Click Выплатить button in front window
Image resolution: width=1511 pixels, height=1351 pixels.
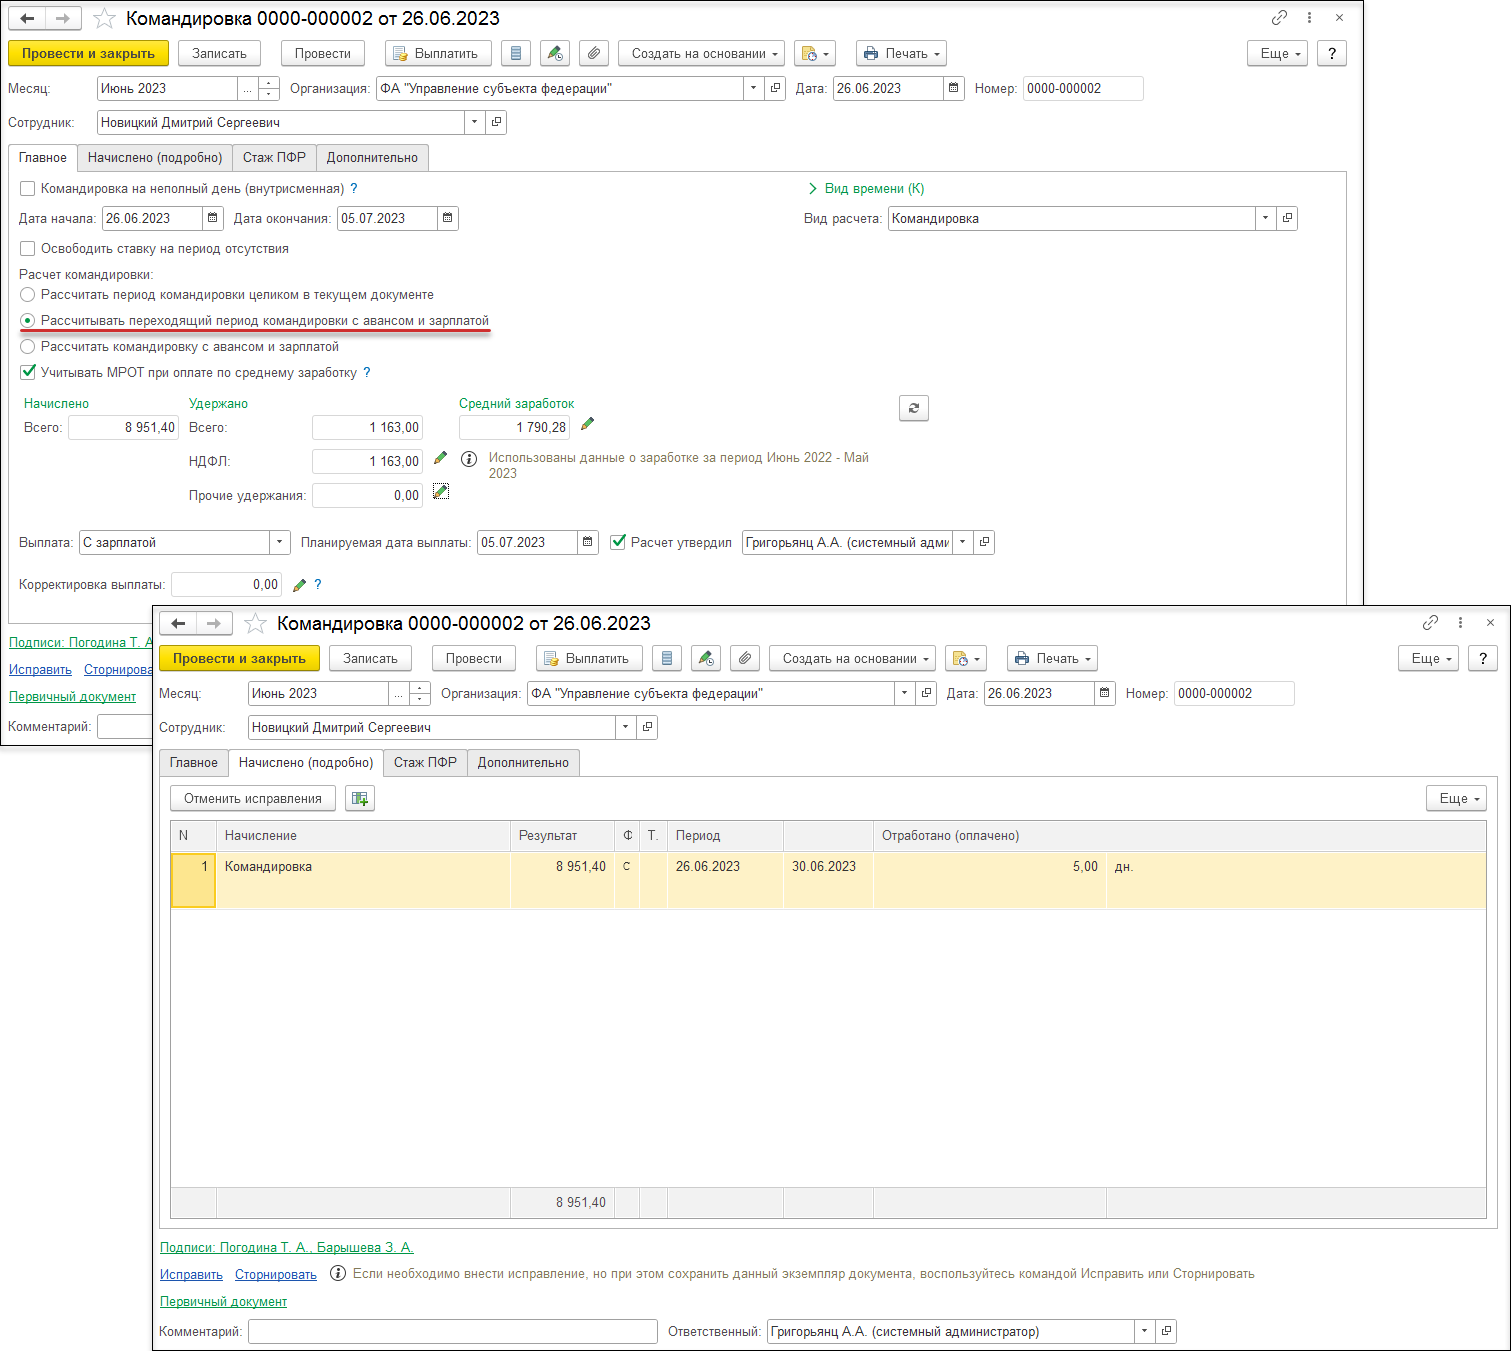[589, 658]
